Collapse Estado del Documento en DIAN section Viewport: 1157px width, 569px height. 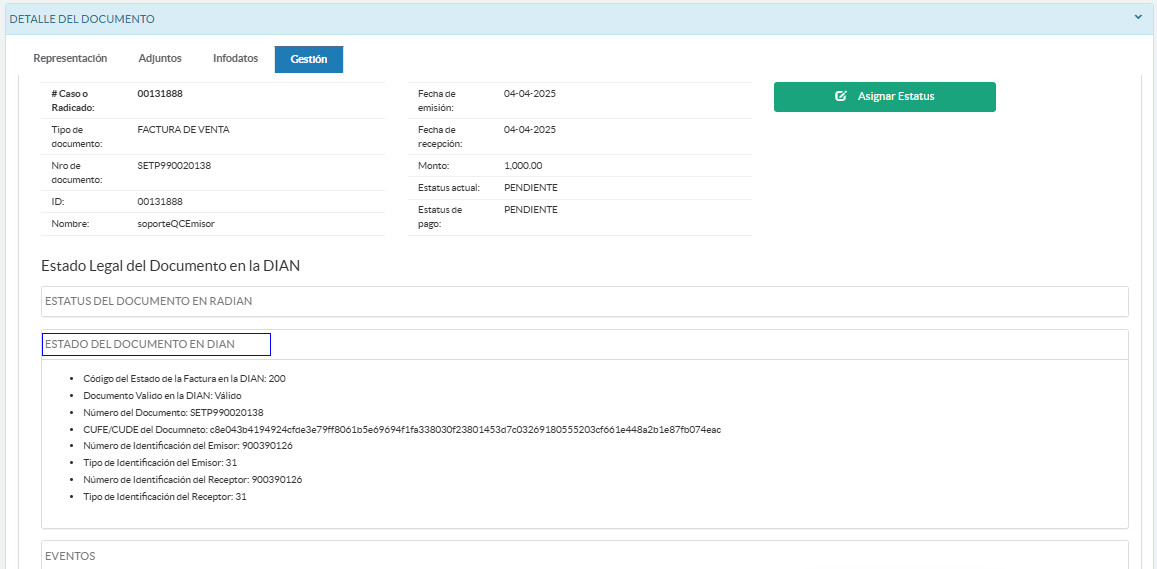pos(140,344)
